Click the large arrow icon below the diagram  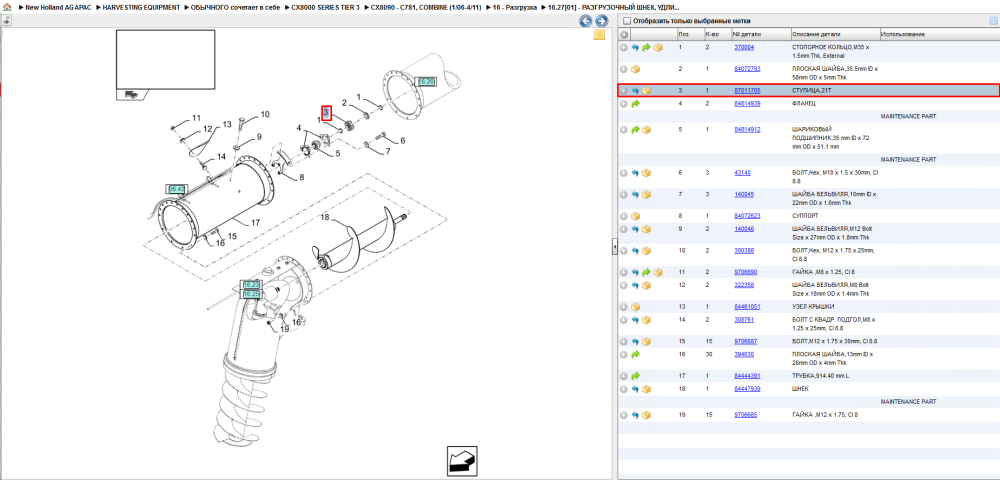pos(462,460)
